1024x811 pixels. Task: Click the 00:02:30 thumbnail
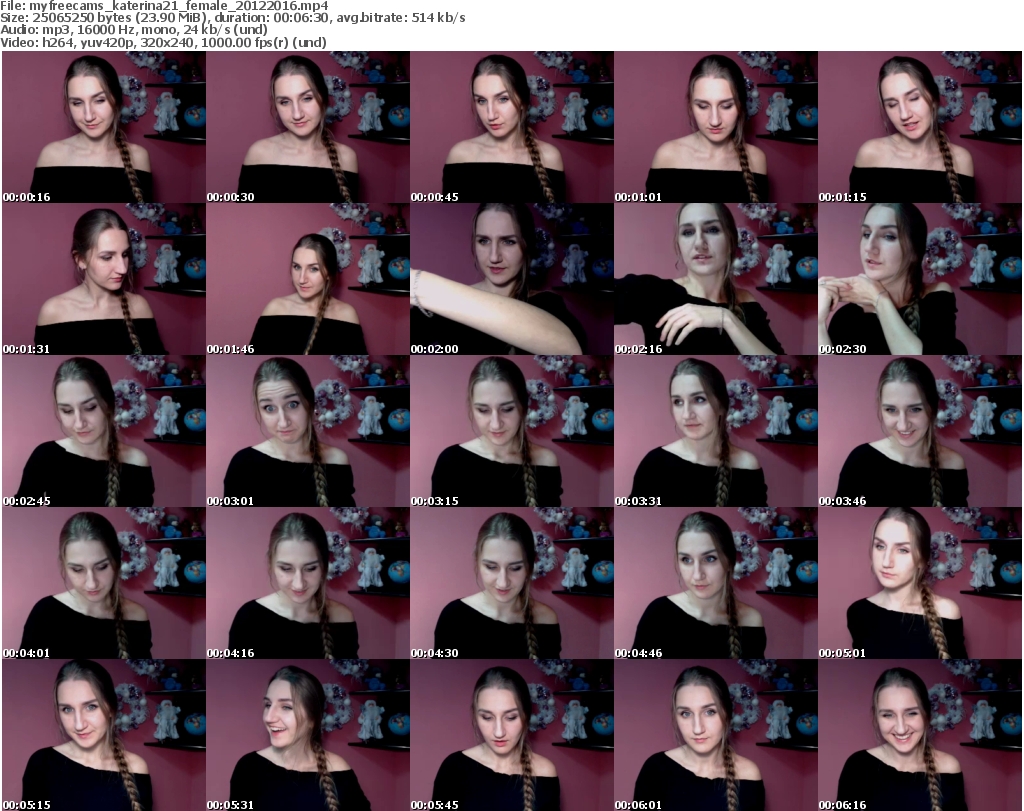pyautogui.click(x=919, y=279)
